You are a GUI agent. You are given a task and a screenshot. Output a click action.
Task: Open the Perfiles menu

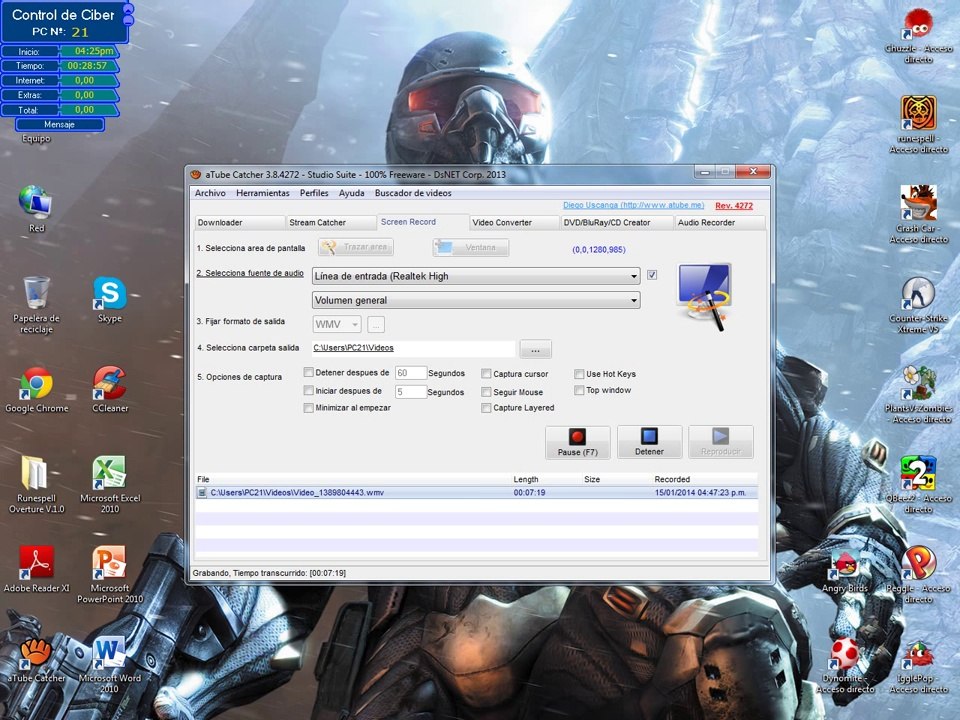click(x=314, y=193)
